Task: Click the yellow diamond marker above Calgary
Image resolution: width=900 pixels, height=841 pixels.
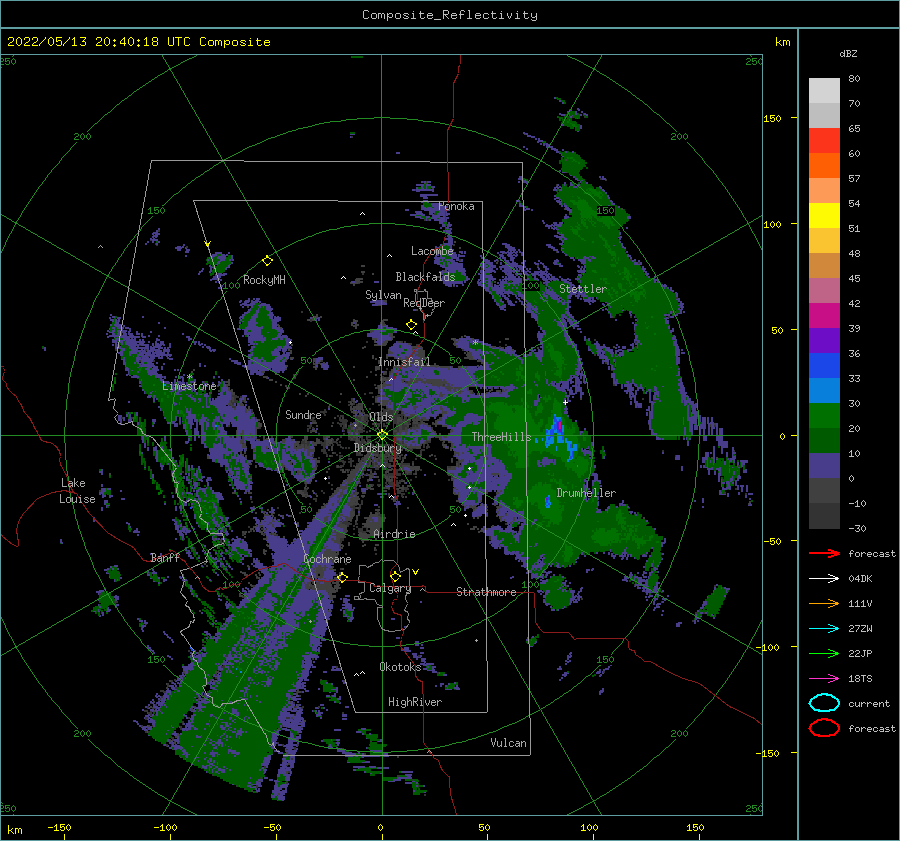Action: tap(395, 576)
